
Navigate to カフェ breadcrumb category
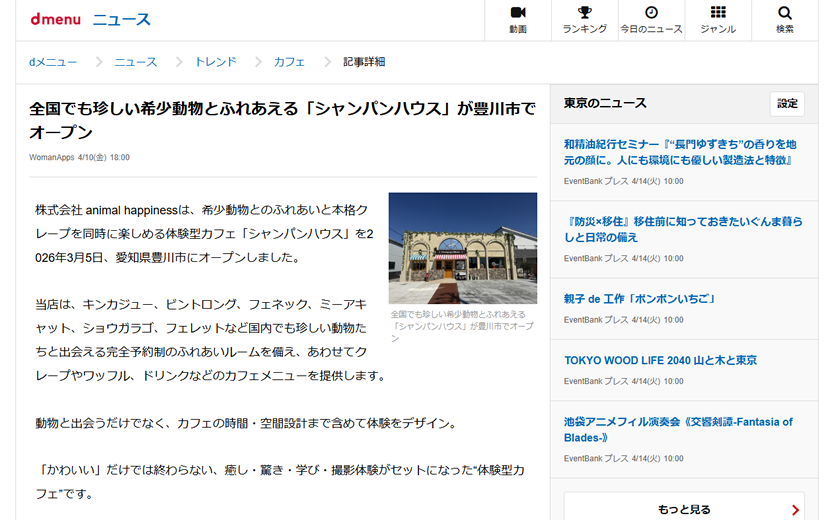pos(289,62)
